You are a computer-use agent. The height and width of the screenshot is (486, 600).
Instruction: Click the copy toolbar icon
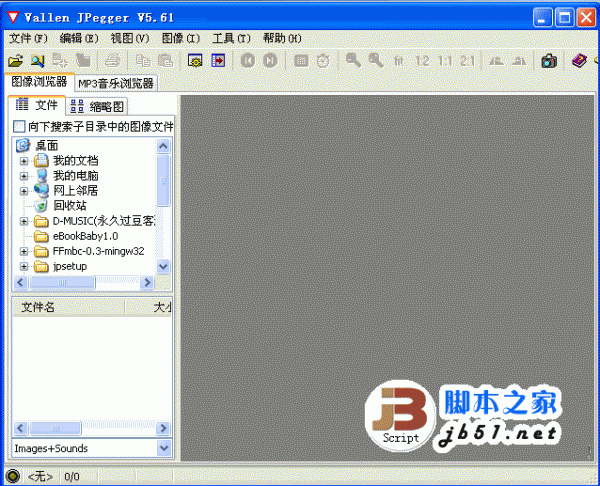point(143,61)
